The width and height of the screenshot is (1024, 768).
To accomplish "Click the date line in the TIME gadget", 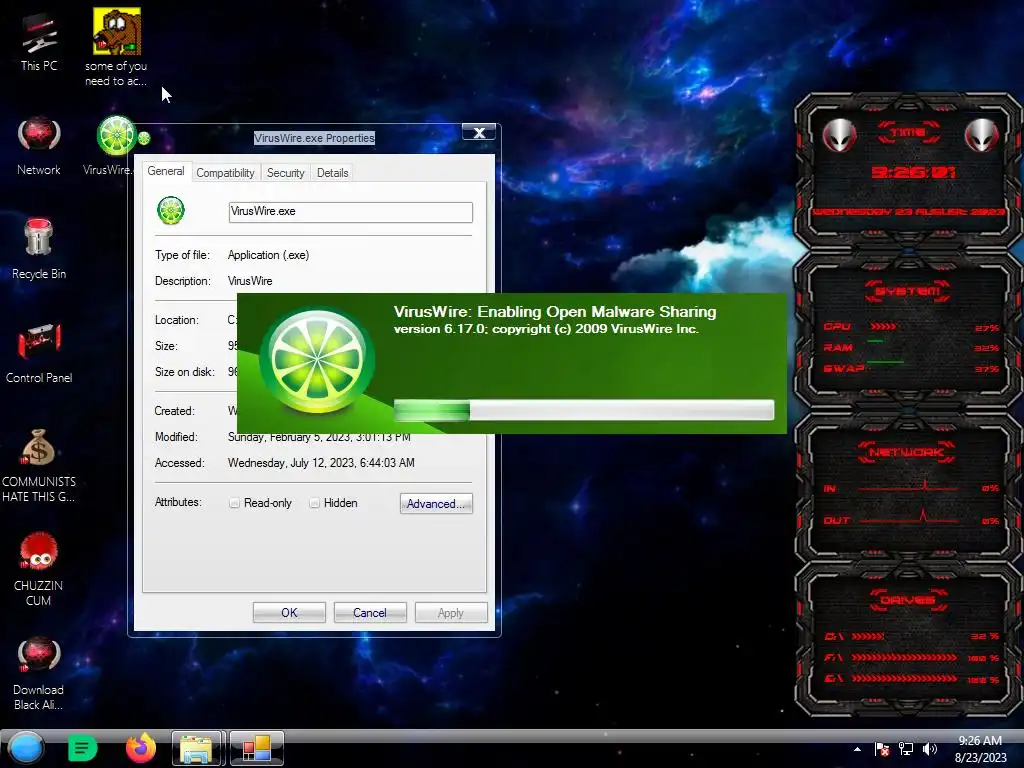I will pyautogui.click(x=910, y=212).
